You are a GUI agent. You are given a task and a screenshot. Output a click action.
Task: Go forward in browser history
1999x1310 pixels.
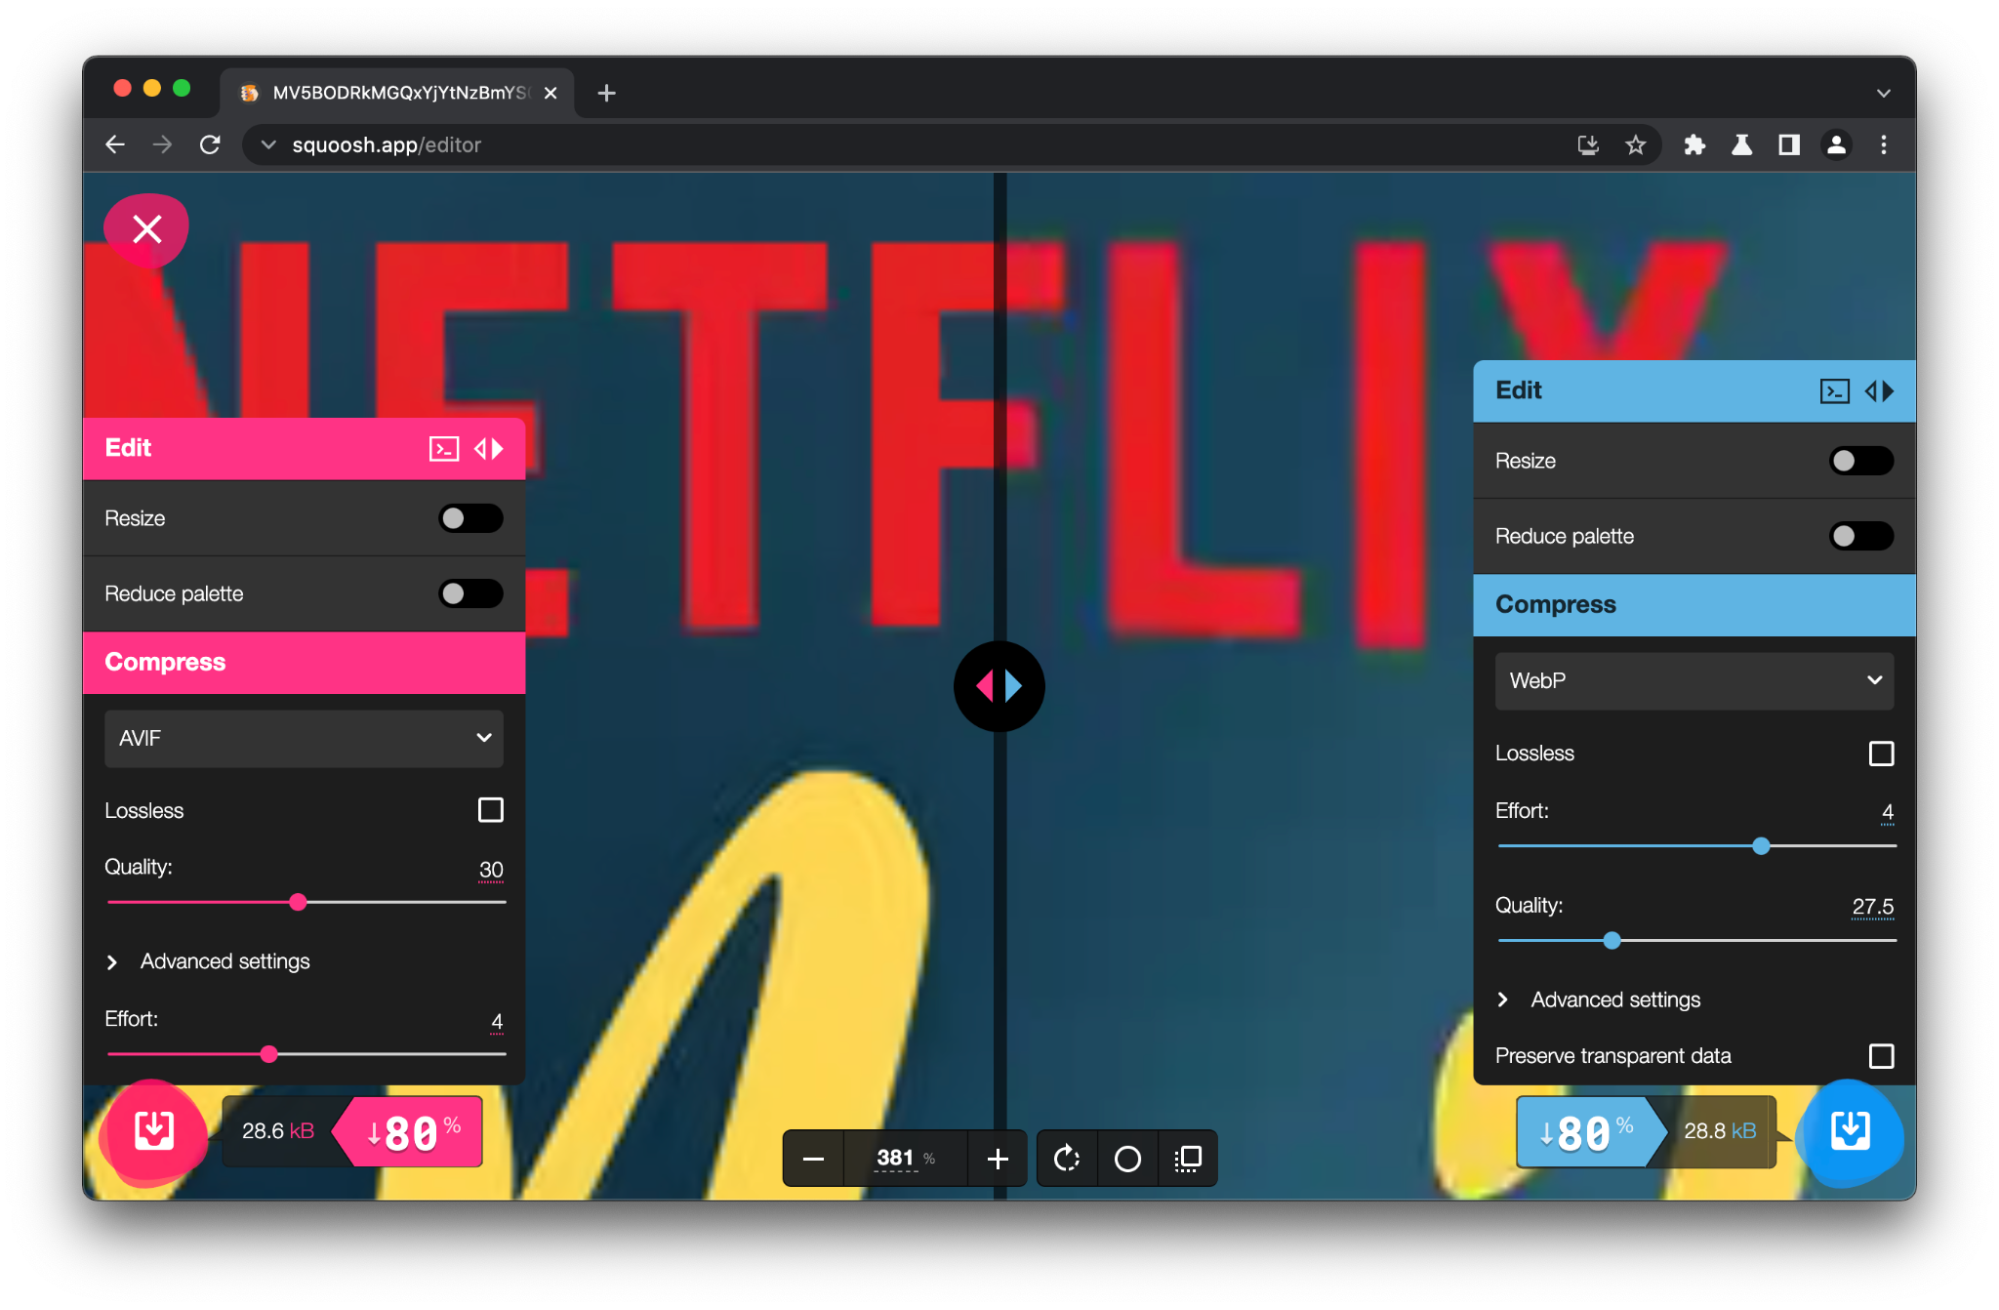[x=162, y=145]
